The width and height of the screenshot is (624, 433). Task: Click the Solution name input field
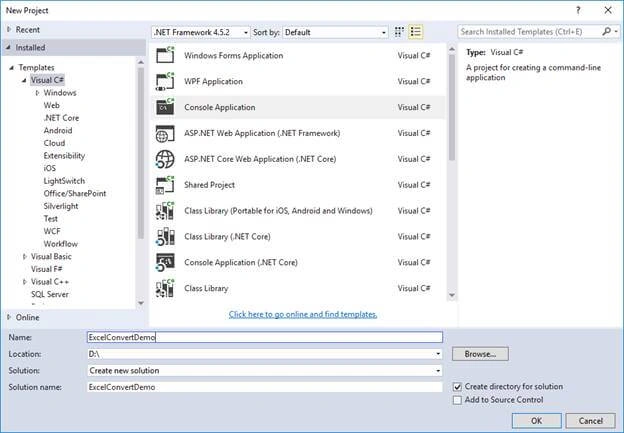click(265, 387)
